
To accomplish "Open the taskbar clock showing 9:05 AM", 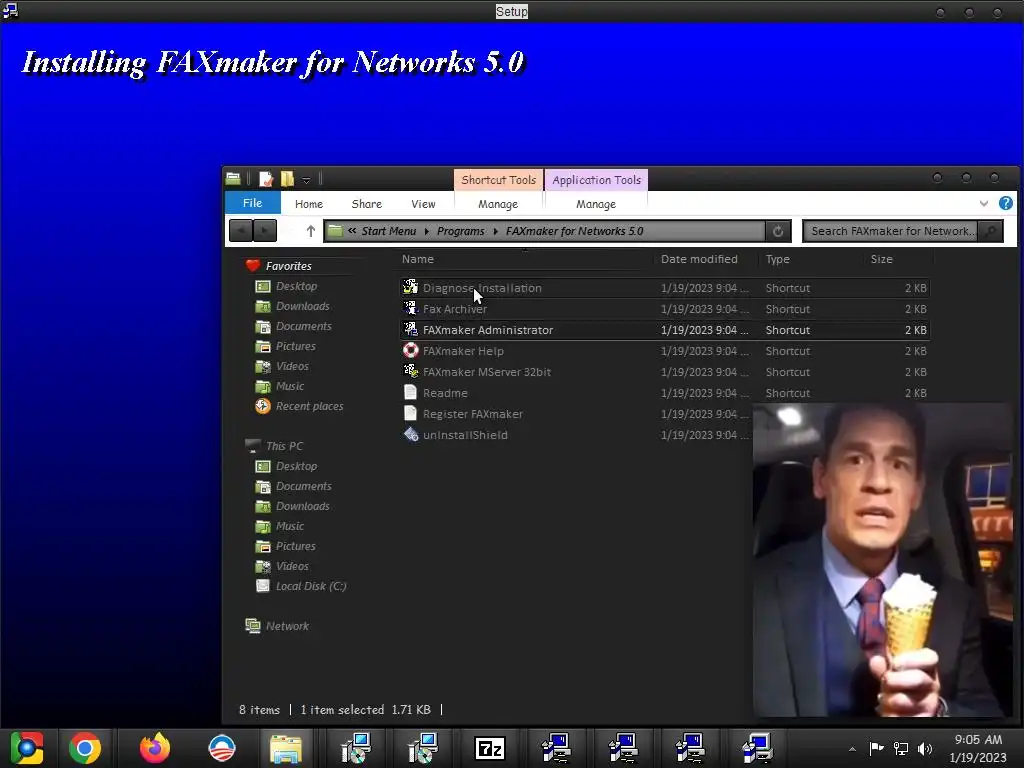I will point(978,748).
